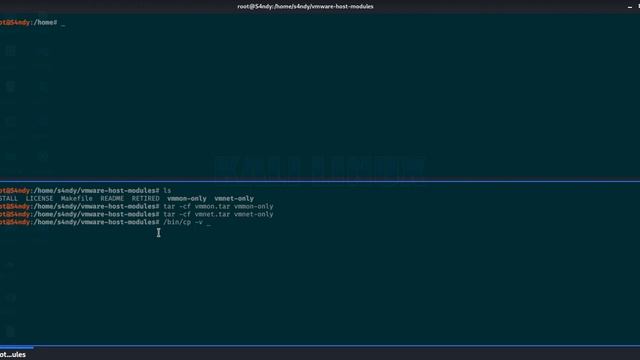Click the tar -cf vmnet.tar command line
The height and width of the screenshot is (360, 640).
(137, 214)
